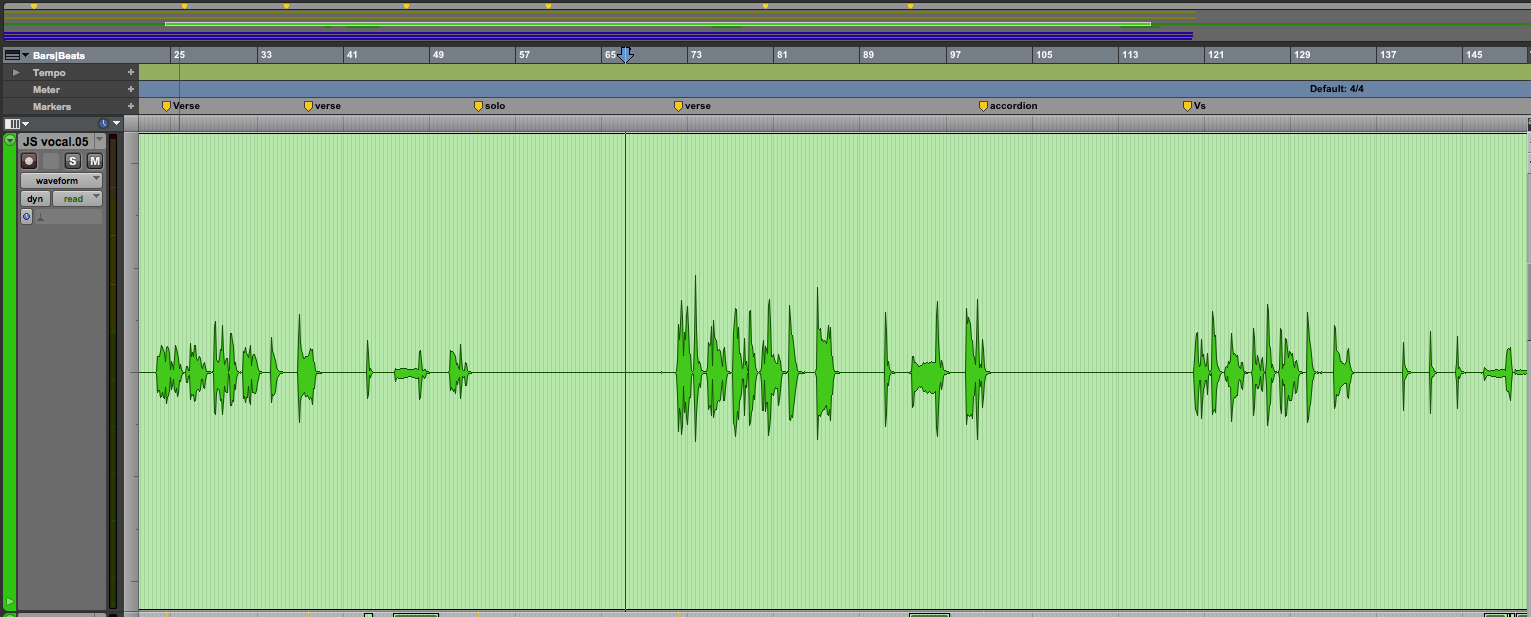Image resolution: width=1531 pixels, height=617 pixels.
Task: Click the Tempo ruler label
Action: (49, 73)
